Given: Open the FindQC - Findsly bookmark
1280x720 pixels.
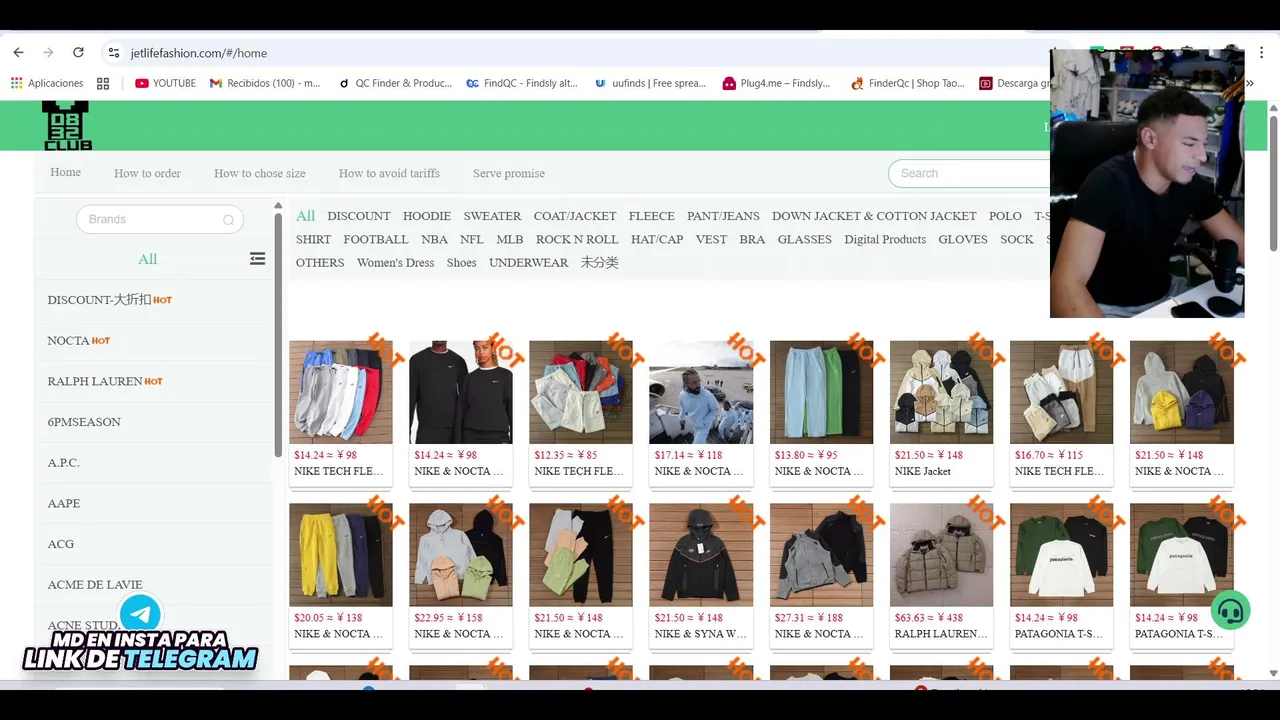Looking at the screenshot, I should click(x=522, y=83).
